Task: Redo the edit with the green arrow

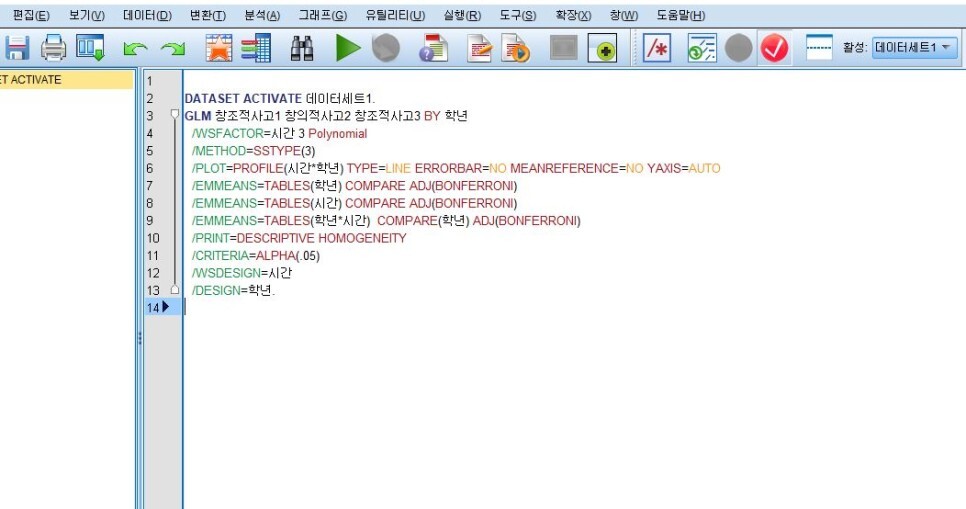Action: [x=173, y=49]
